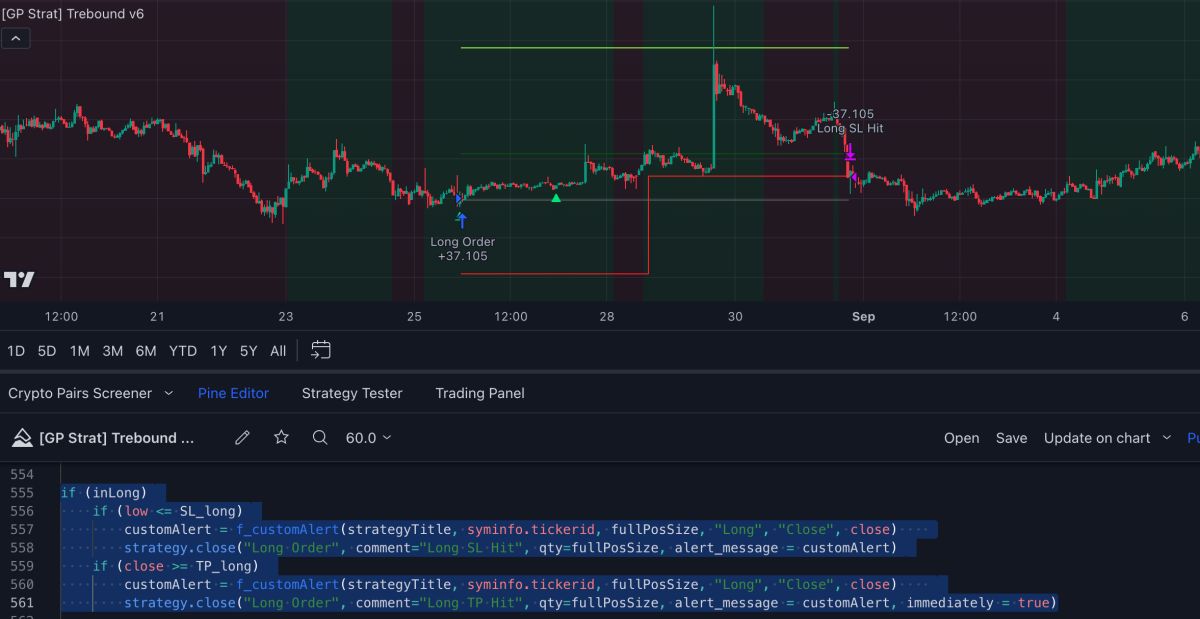Open the script name GP Strat Trebound title
The height and width of the screenshot is (619, 1200).
pyautogui.click(x=116, y=438)
